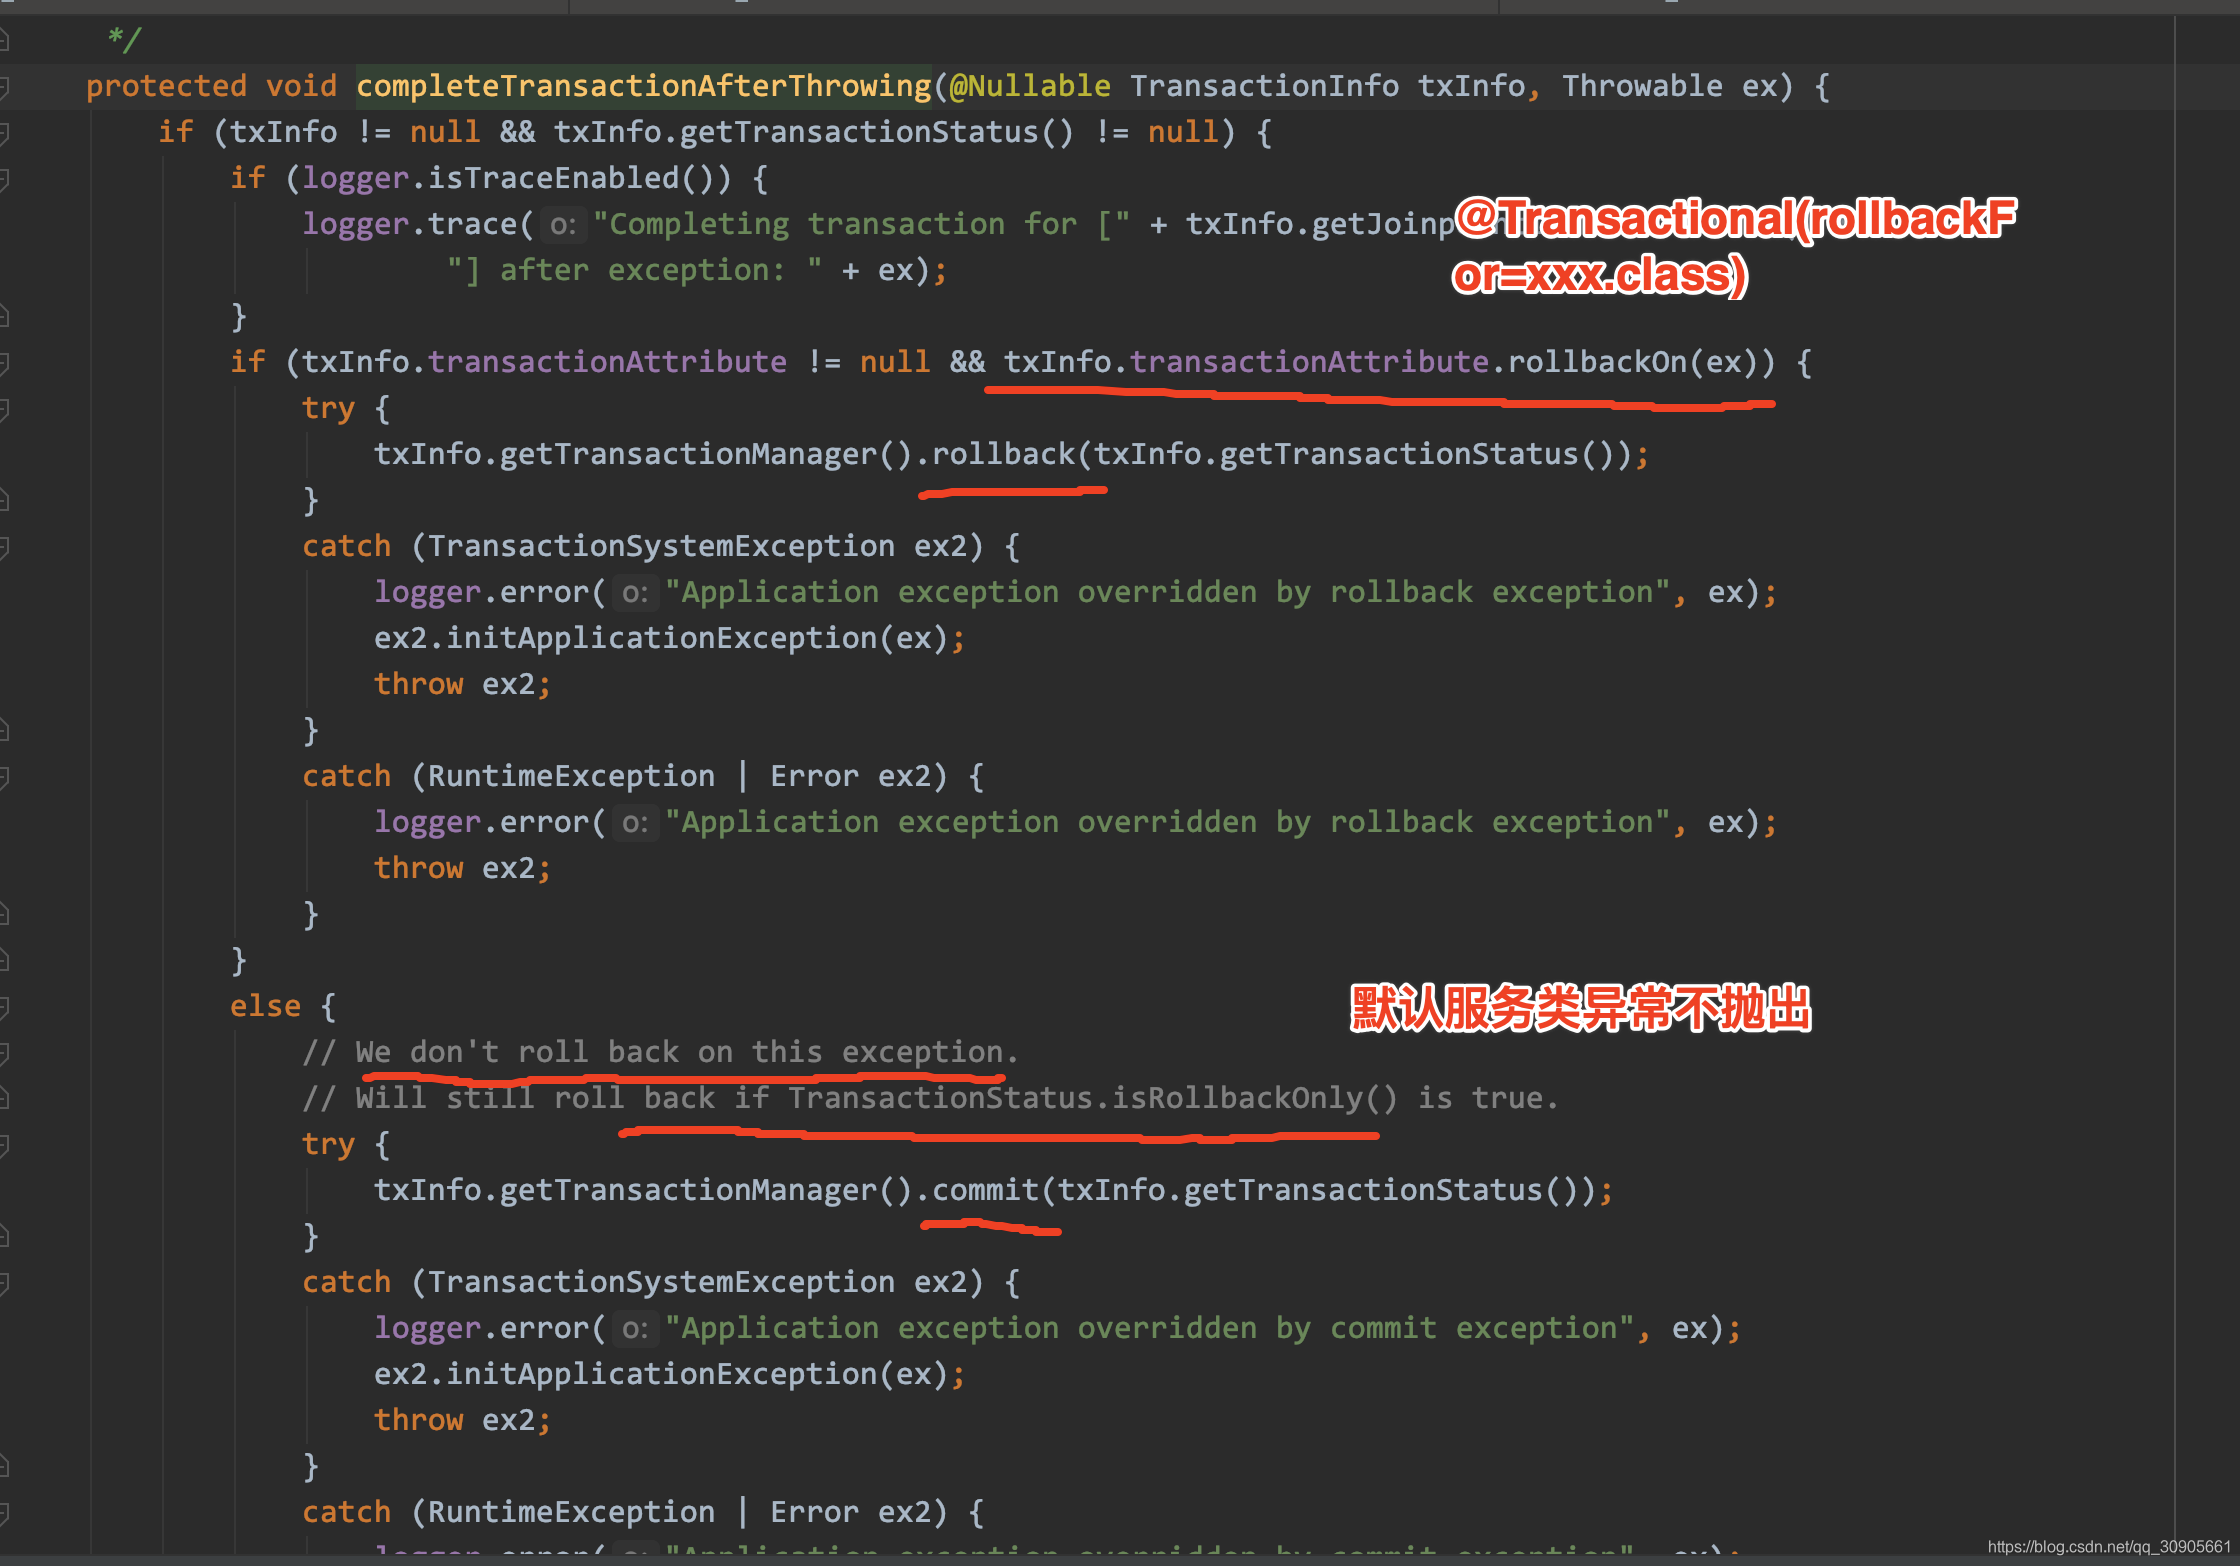
Task: Click the underlined rollback method call
Action: point(1002,454)
